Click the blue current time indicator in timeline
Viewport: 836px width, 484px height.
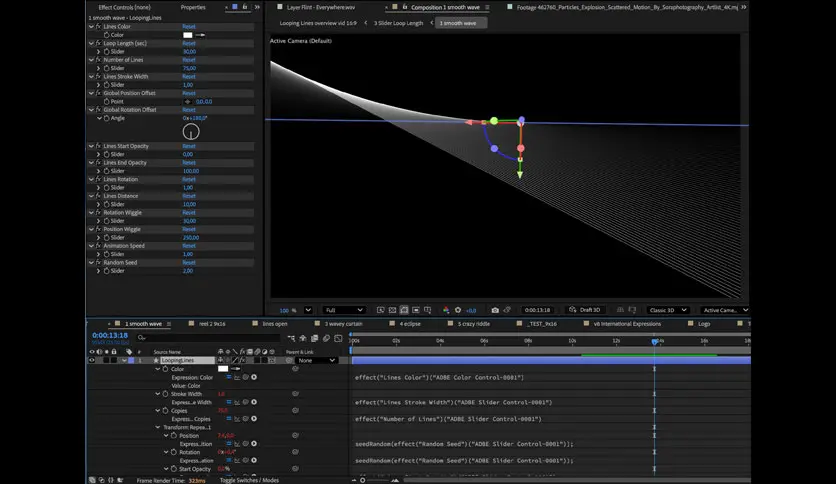[654, 341]
